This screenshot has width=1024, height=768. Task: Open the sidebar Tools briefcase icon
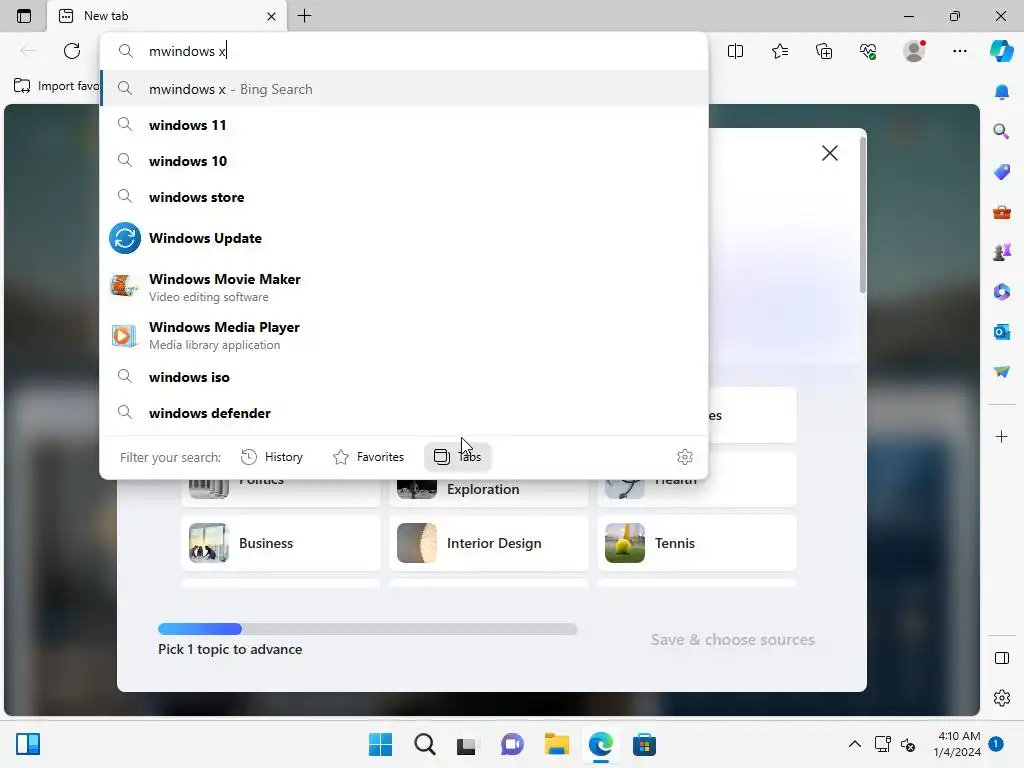pyautogui.click(x=1002, y=212)
